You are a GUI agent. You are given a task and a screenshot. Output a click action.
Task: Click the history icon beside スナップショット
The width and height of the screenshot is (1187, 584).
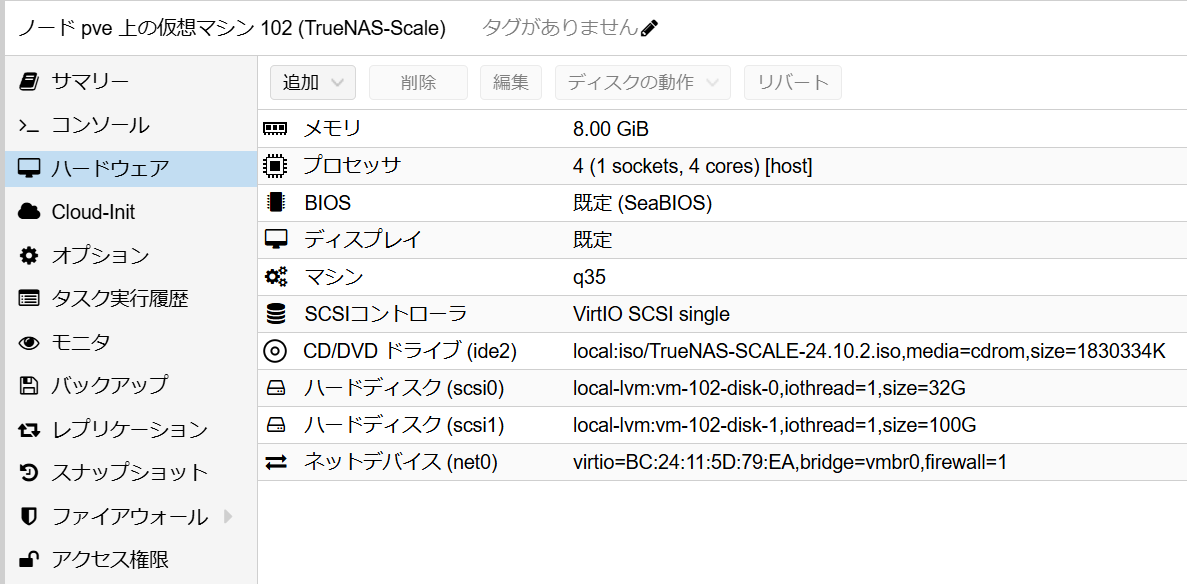click(28, 473)
